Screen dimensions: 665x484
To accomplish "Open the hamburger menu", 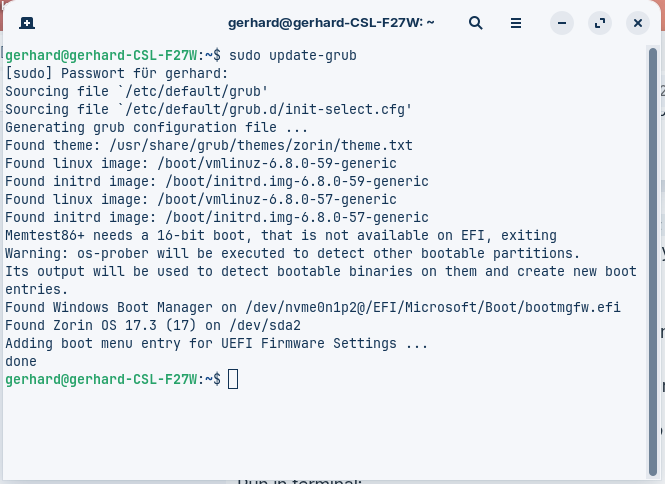I will (516, 23).
